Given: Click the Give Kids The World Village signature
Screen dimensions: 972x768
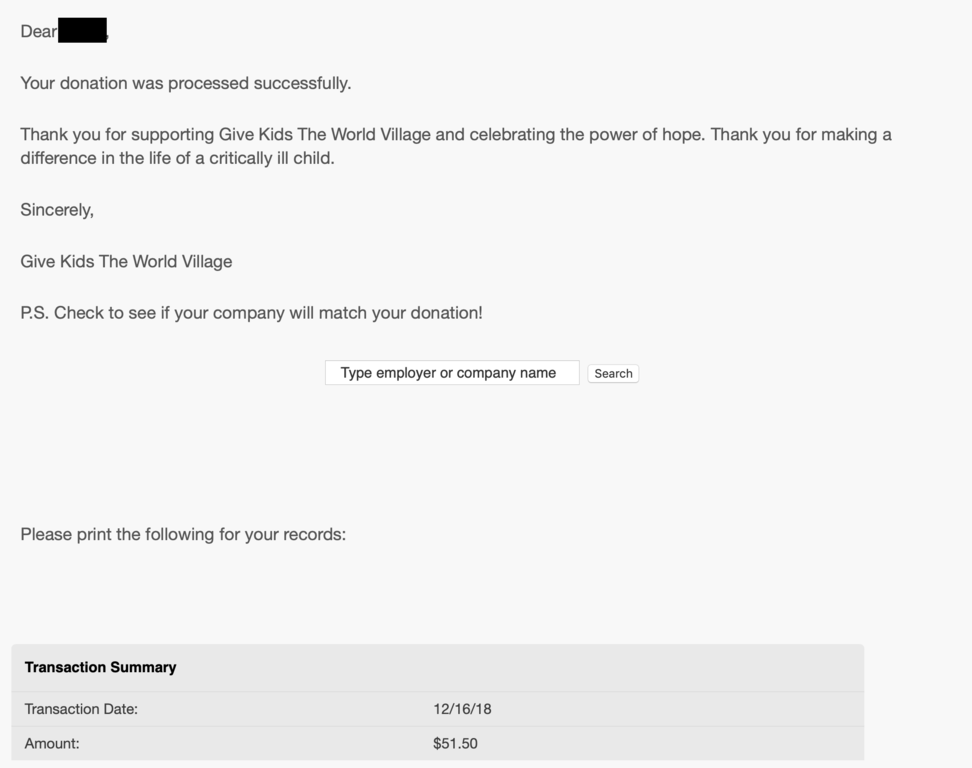Looking at the screenshot, I should [126, 262].
